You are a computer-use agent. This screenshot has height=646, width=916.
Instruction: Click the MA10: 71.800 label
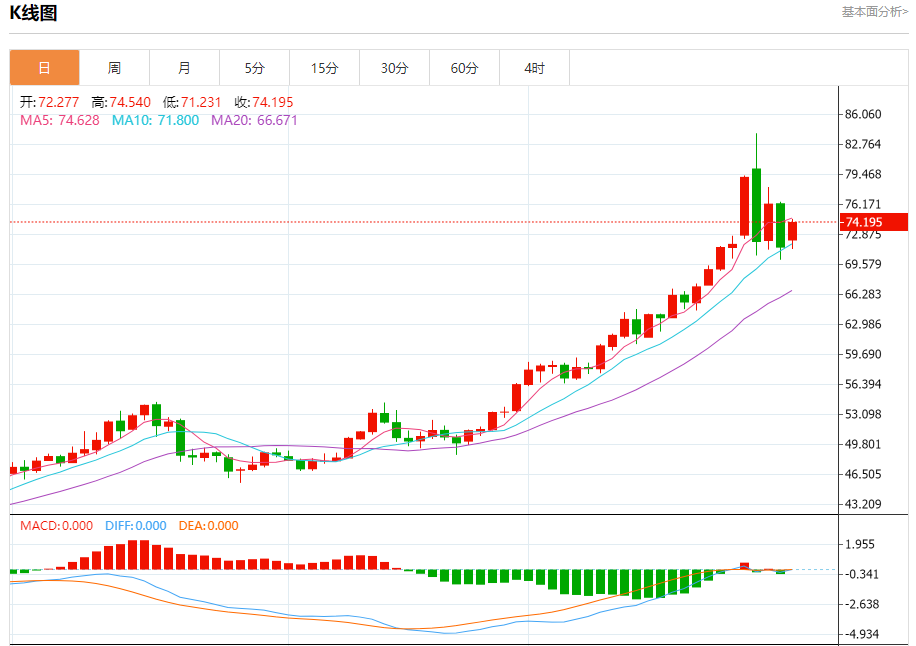155,120
